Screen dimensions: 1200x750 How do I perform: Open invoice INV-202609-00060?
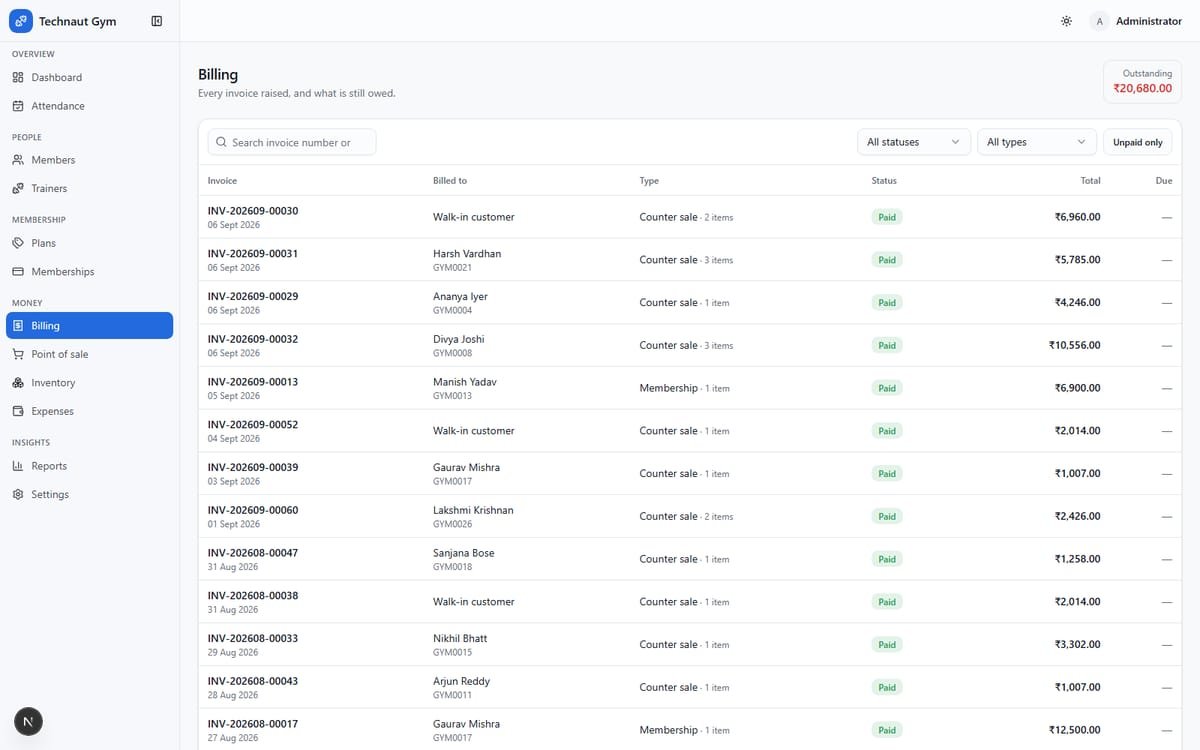point(253,510)
